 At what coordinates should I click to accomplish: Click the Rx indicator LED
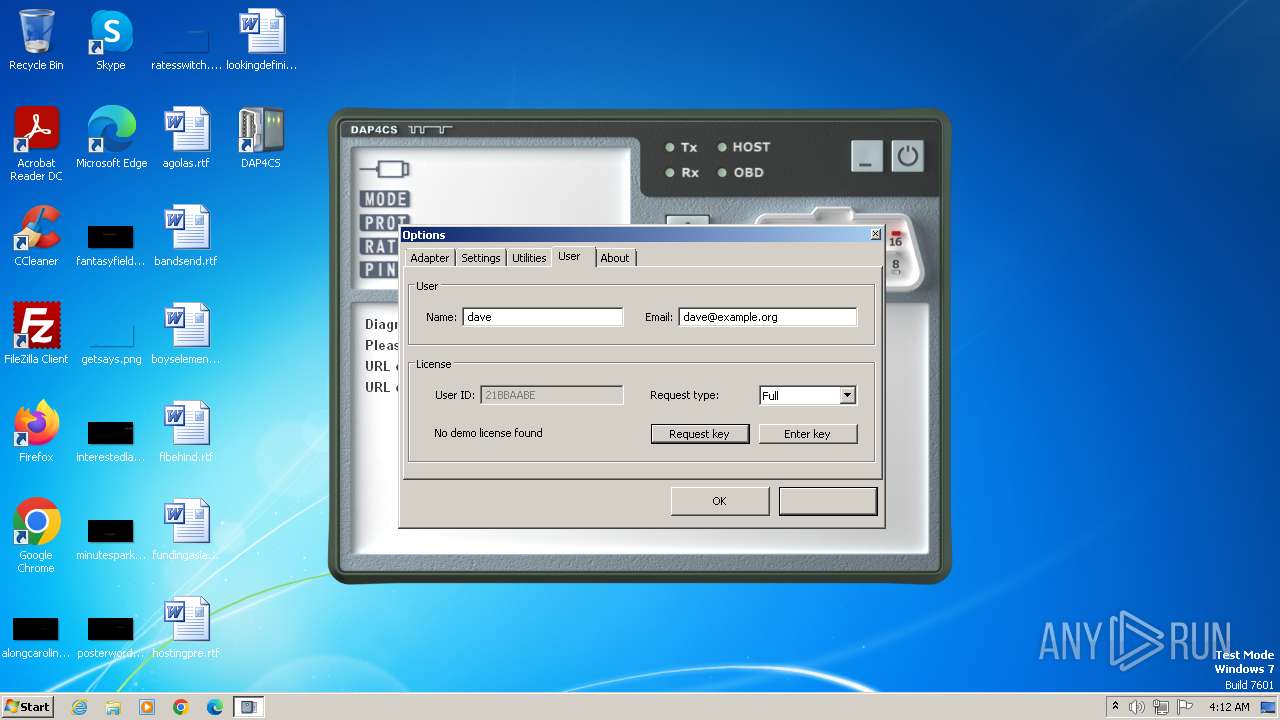670,173
